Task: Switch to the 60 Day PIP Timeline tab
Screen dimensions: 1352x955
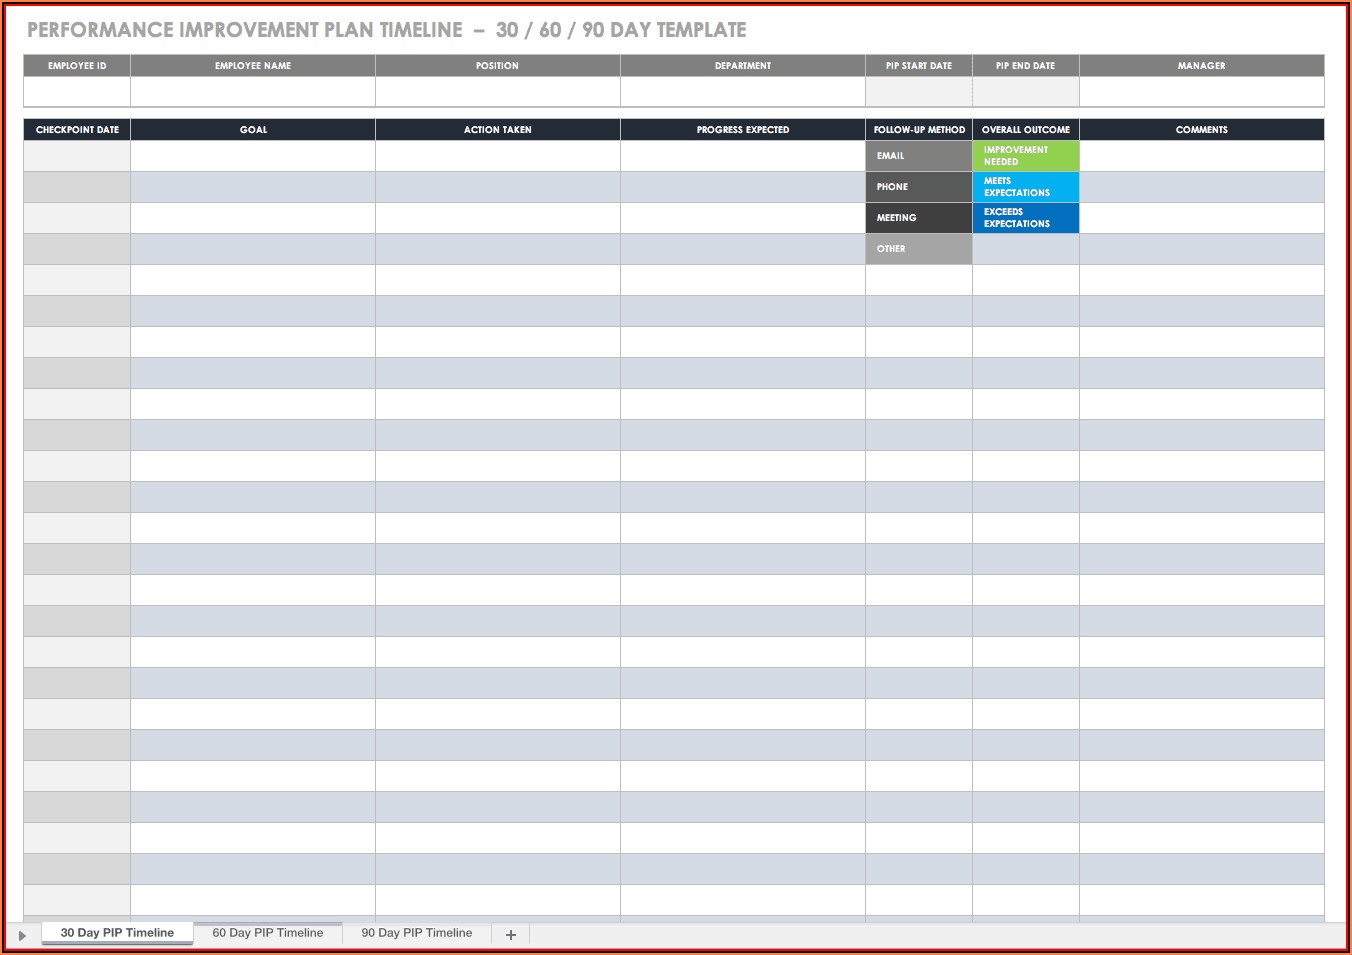Action: coord(267,933)
